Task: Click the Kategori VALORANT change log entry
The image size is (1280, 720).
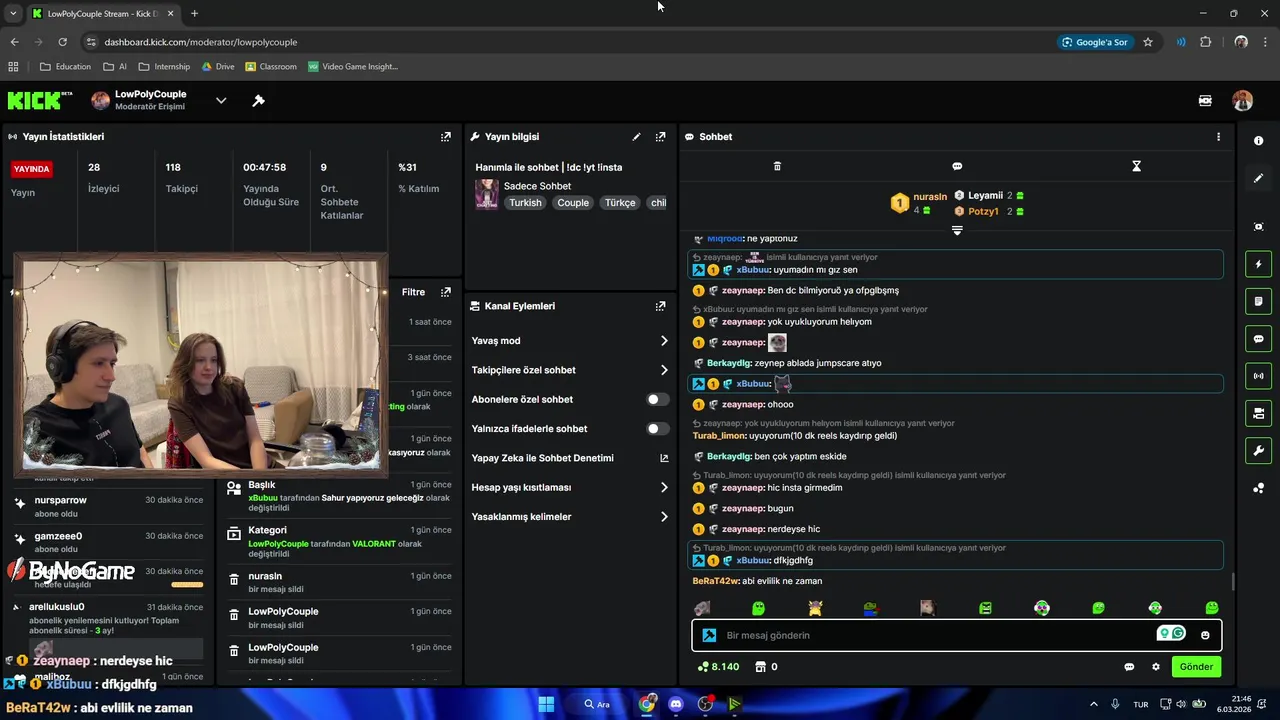Action: (338, 542)
